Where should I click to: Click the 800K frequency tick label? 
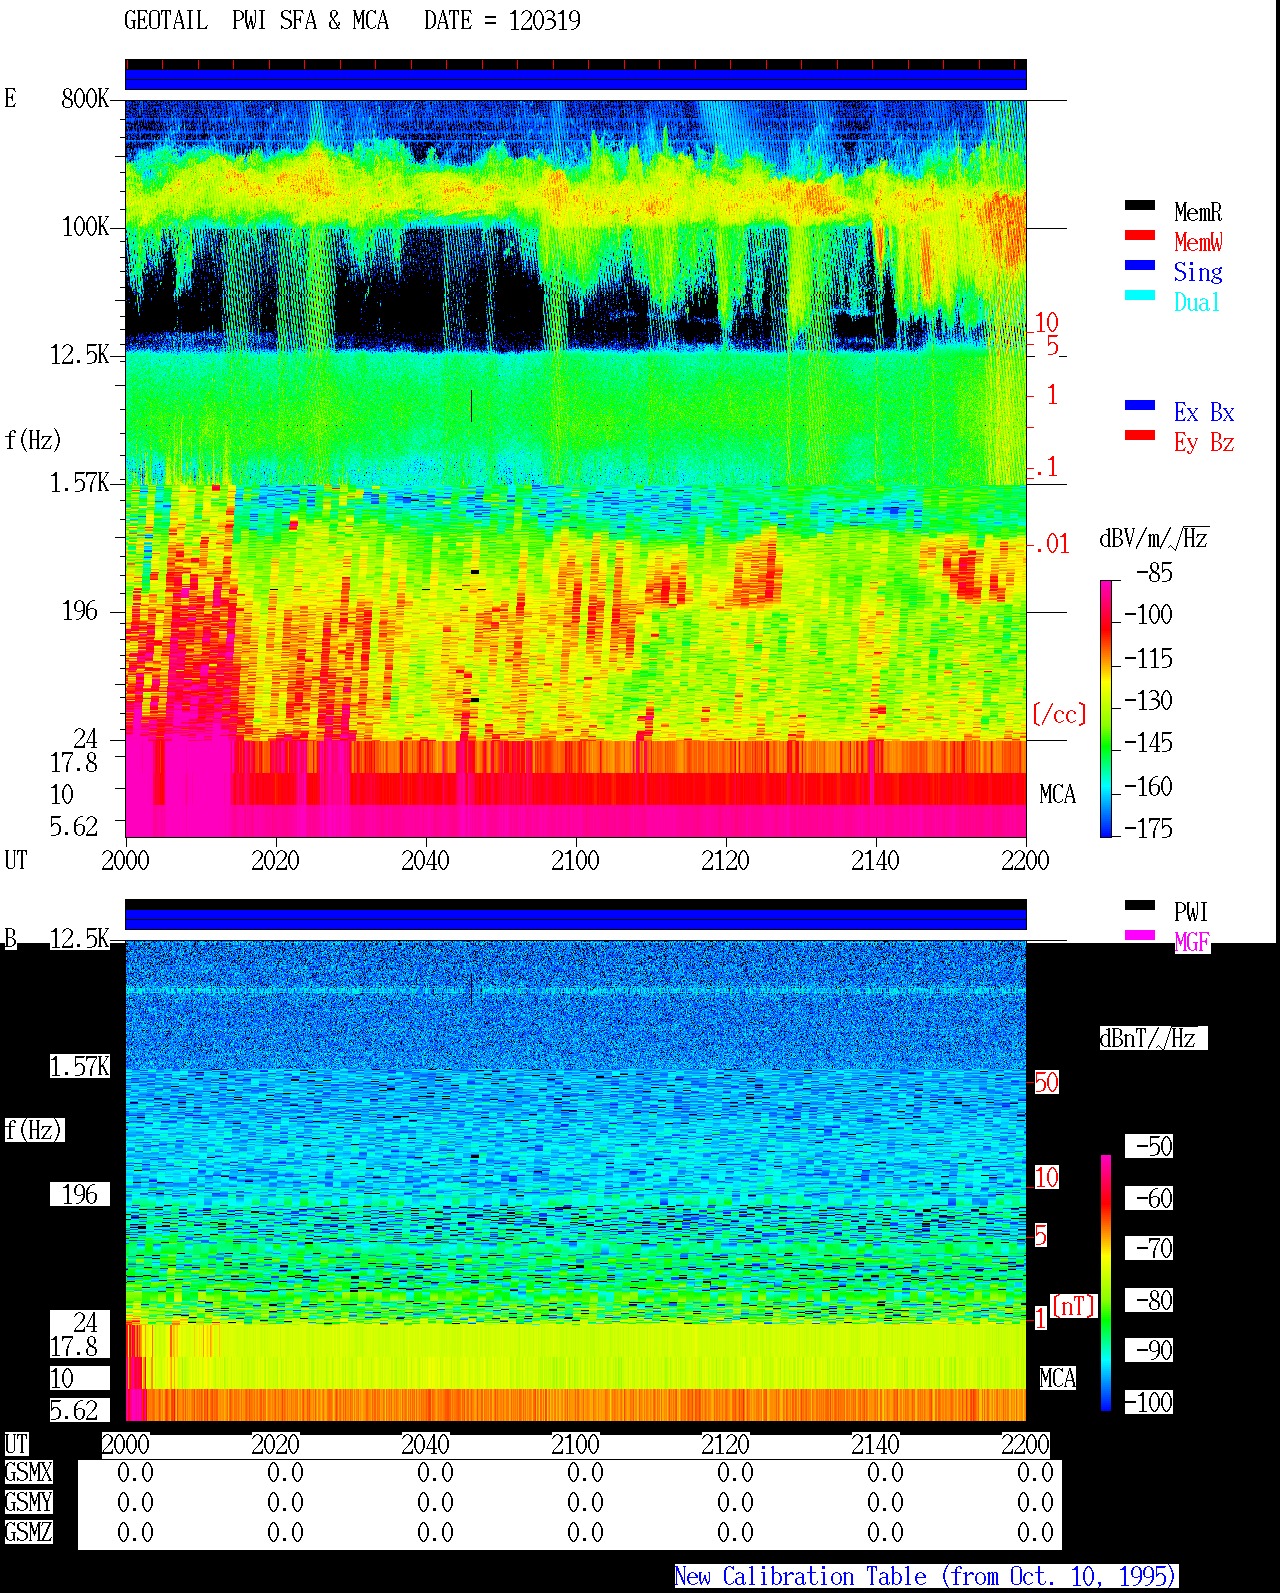pyautogui.click(x=85, y=98)
